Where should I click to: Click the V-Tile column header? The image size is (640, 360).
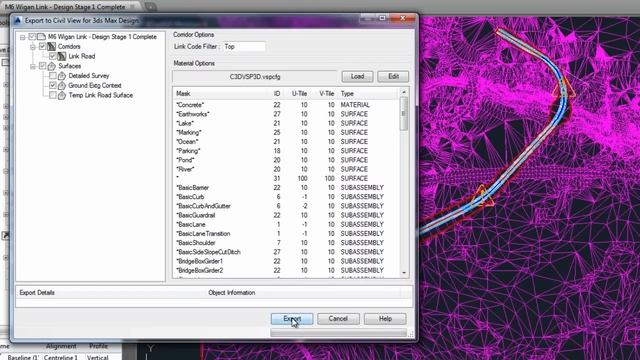(327, 93)
